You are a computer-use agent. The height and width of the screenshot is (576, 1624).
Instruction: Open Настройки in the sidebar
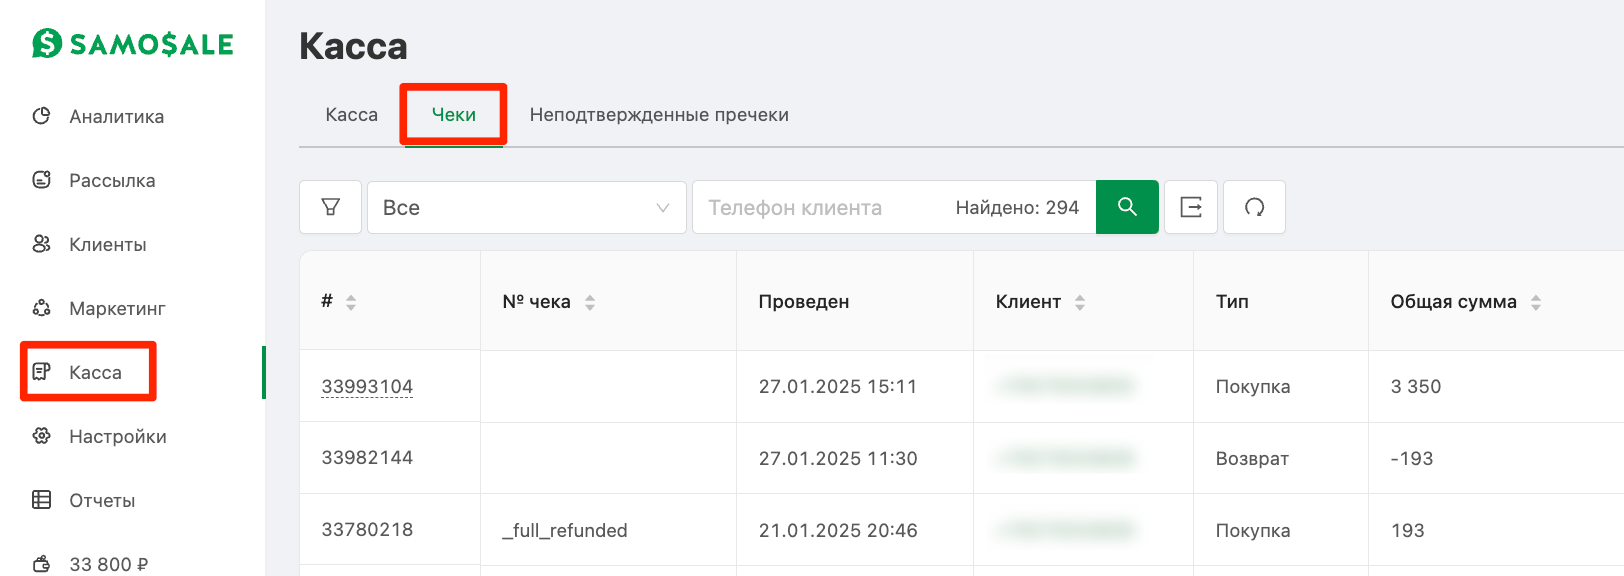(118, 436)
